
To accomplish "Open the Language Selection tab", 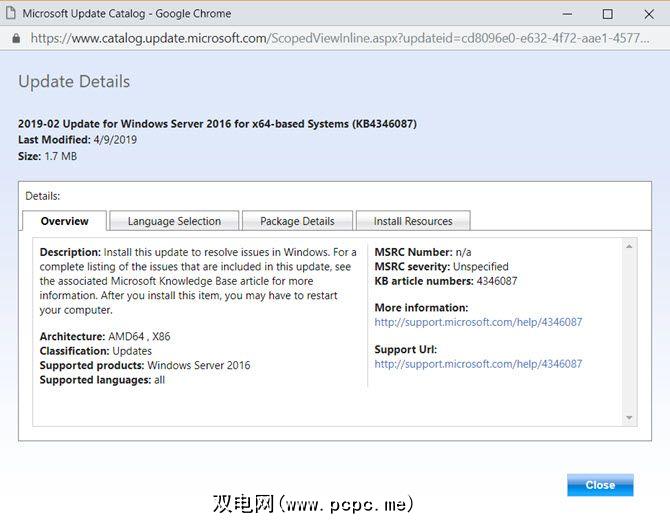I will [174, 221].
